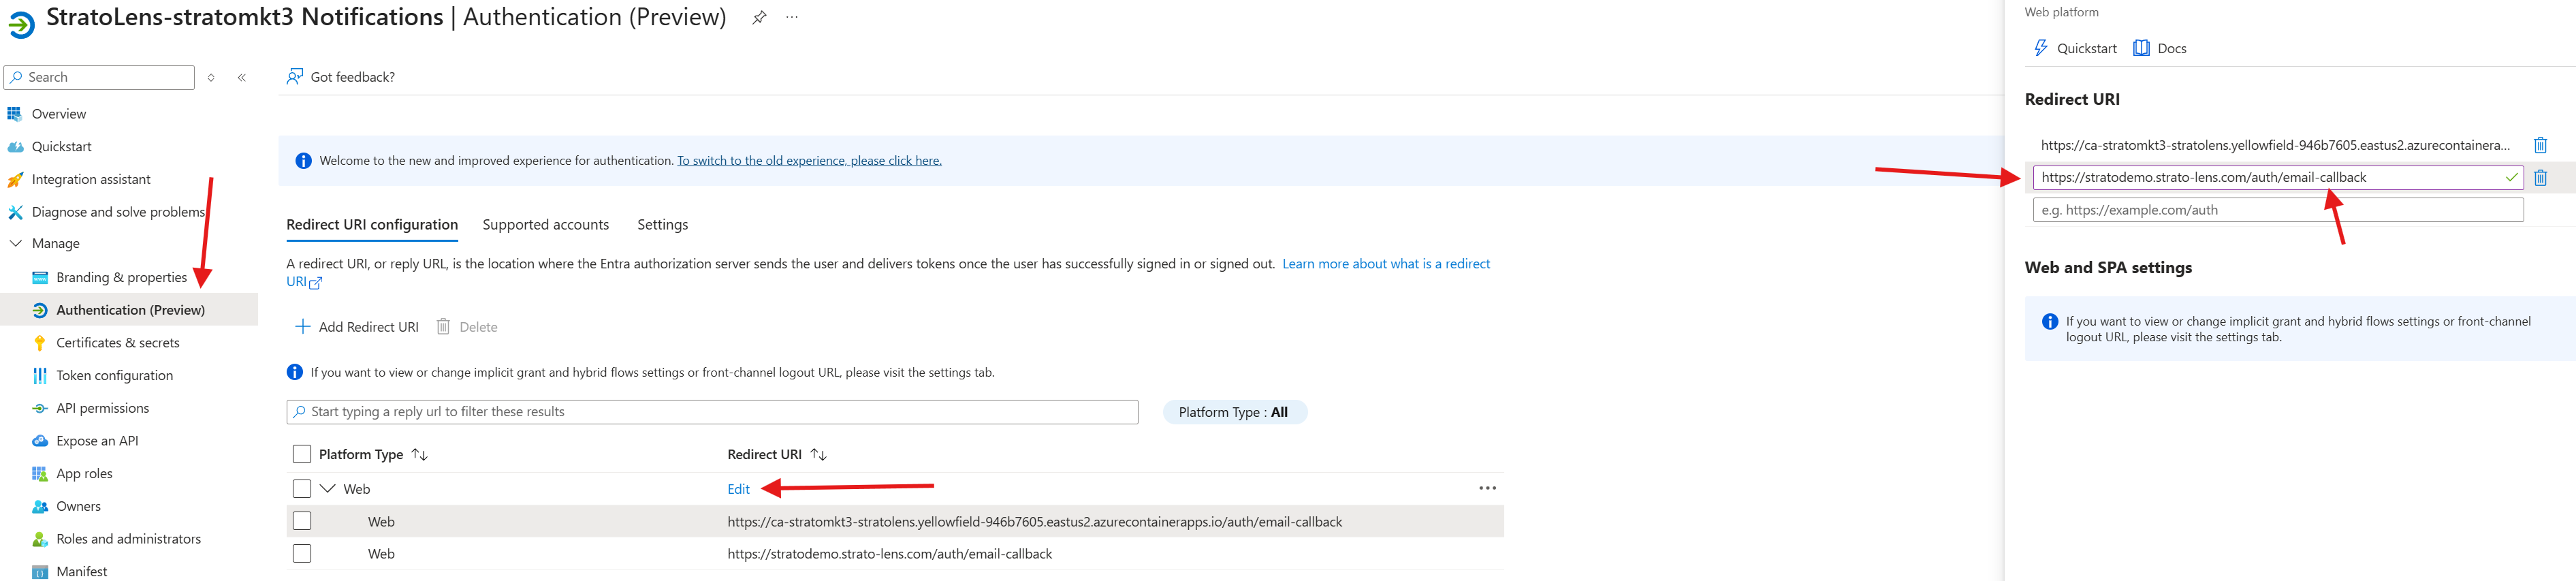Click the stratodemo redirect URI text in the table
This screenshot has height=581, width=2576.
(889, 554)
